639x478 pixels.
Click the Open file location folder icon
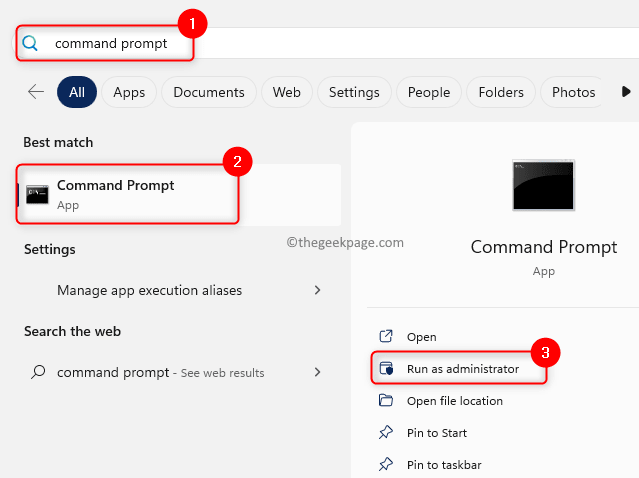(386, 401)
